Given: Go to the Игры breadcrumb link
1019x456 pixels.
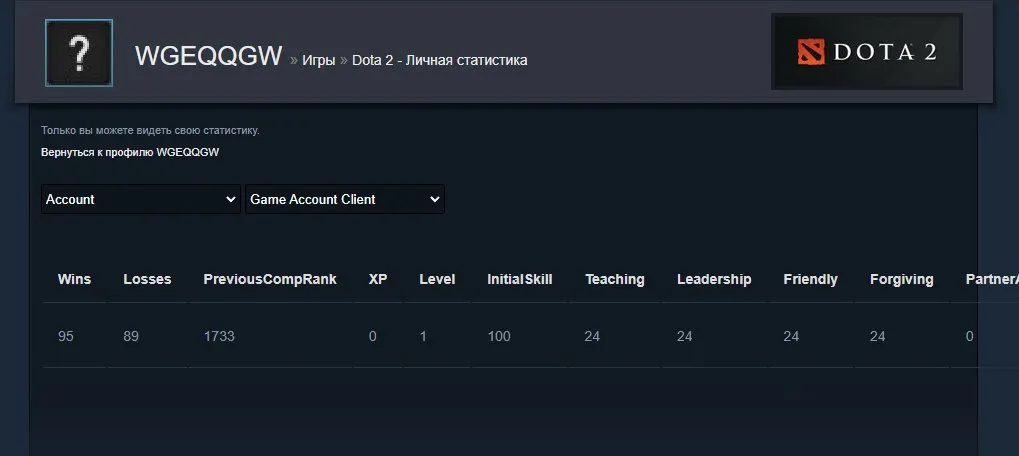Looking at the screenshot, I should pos(318,60).
